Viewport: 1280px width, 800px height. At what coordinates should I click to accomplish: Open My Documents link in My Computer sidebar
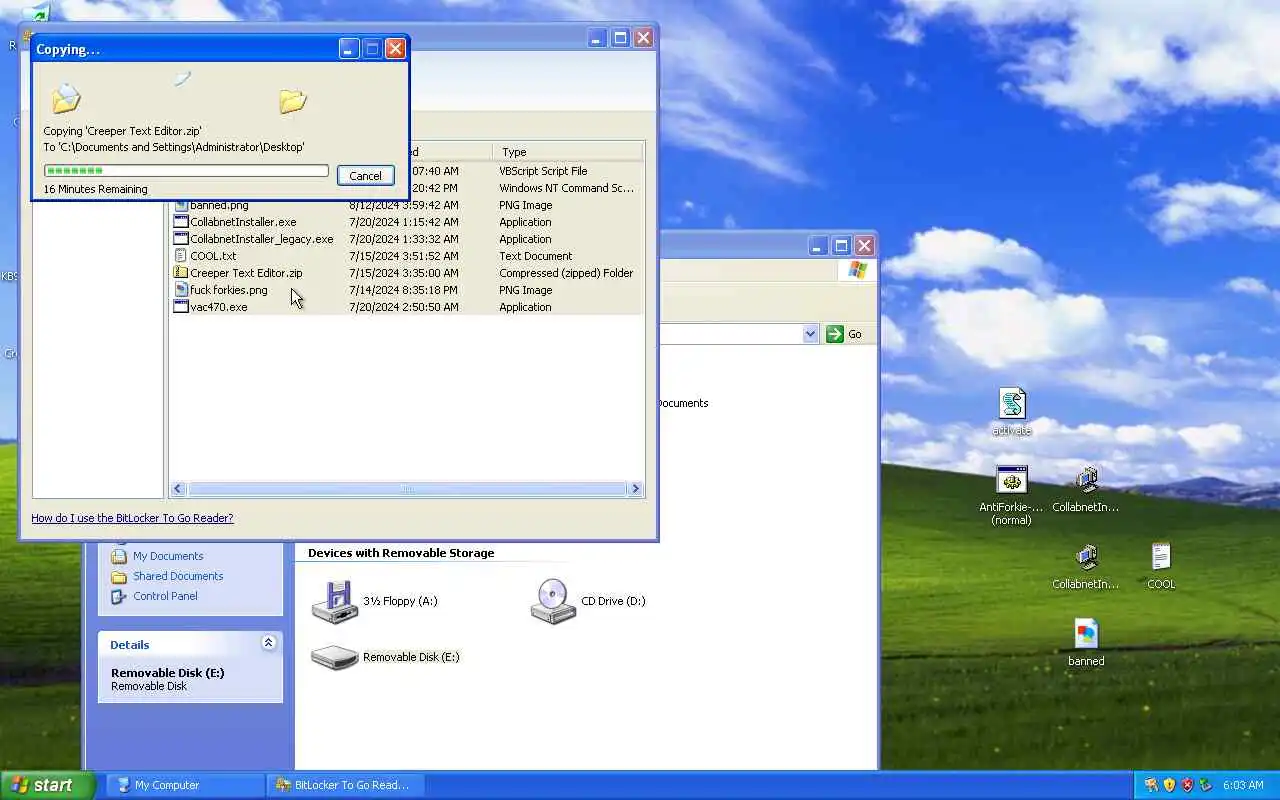tap(168, 556)
